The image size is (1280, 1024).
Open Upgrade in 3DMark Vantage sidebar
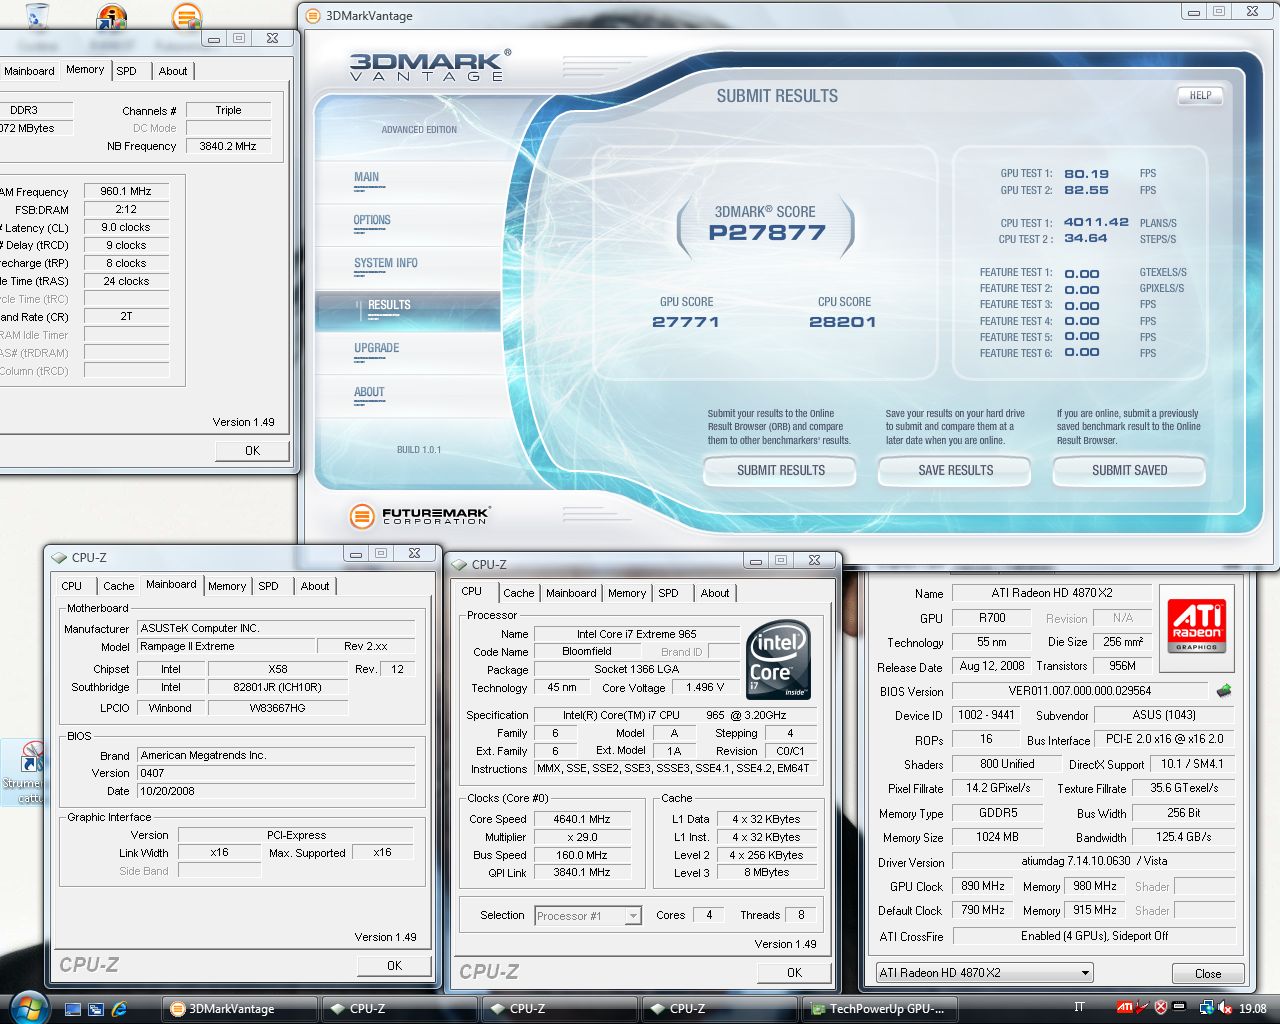coord(377,349)
